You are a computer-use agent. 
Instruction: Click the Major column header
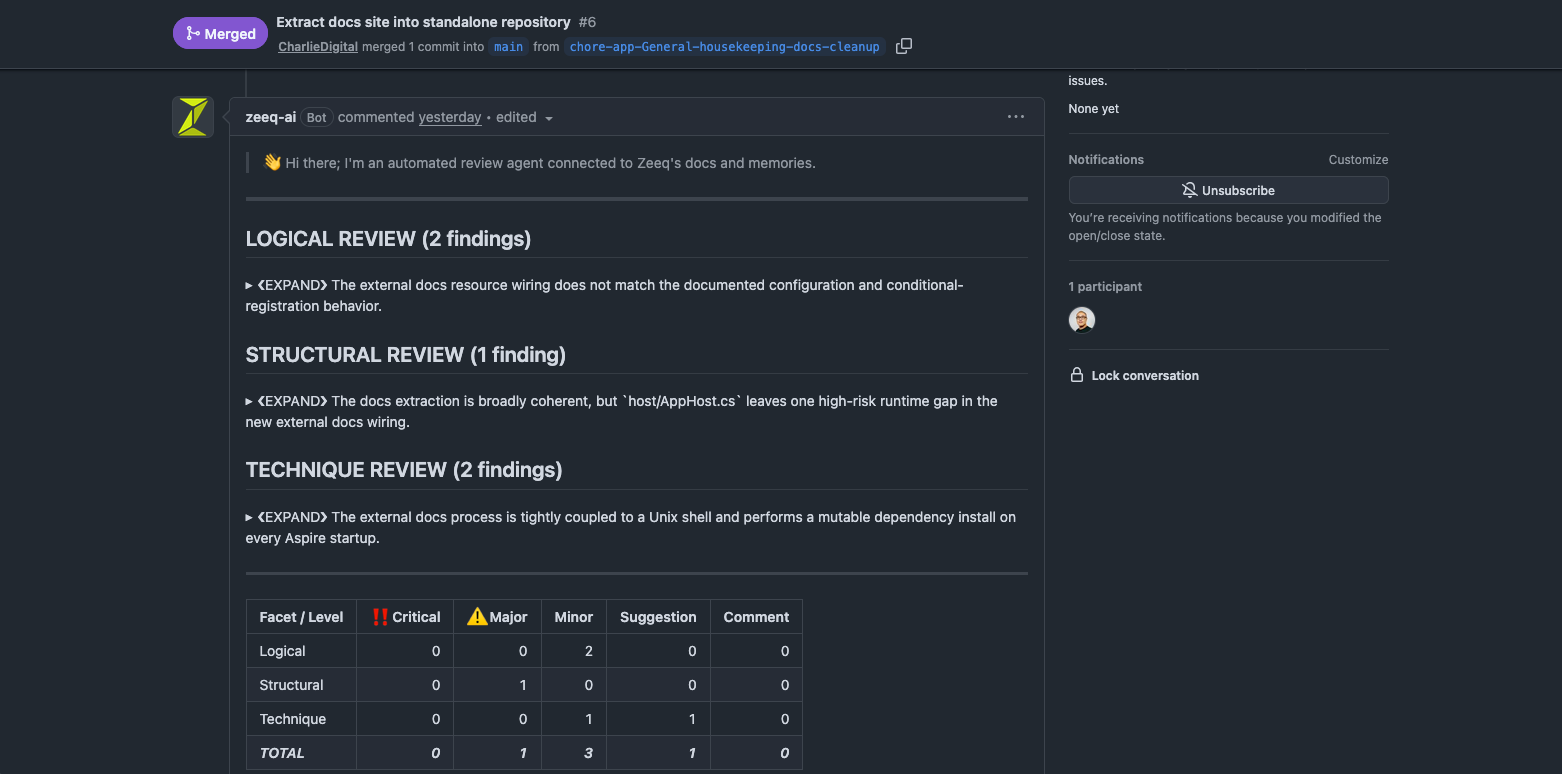point(497,617)
